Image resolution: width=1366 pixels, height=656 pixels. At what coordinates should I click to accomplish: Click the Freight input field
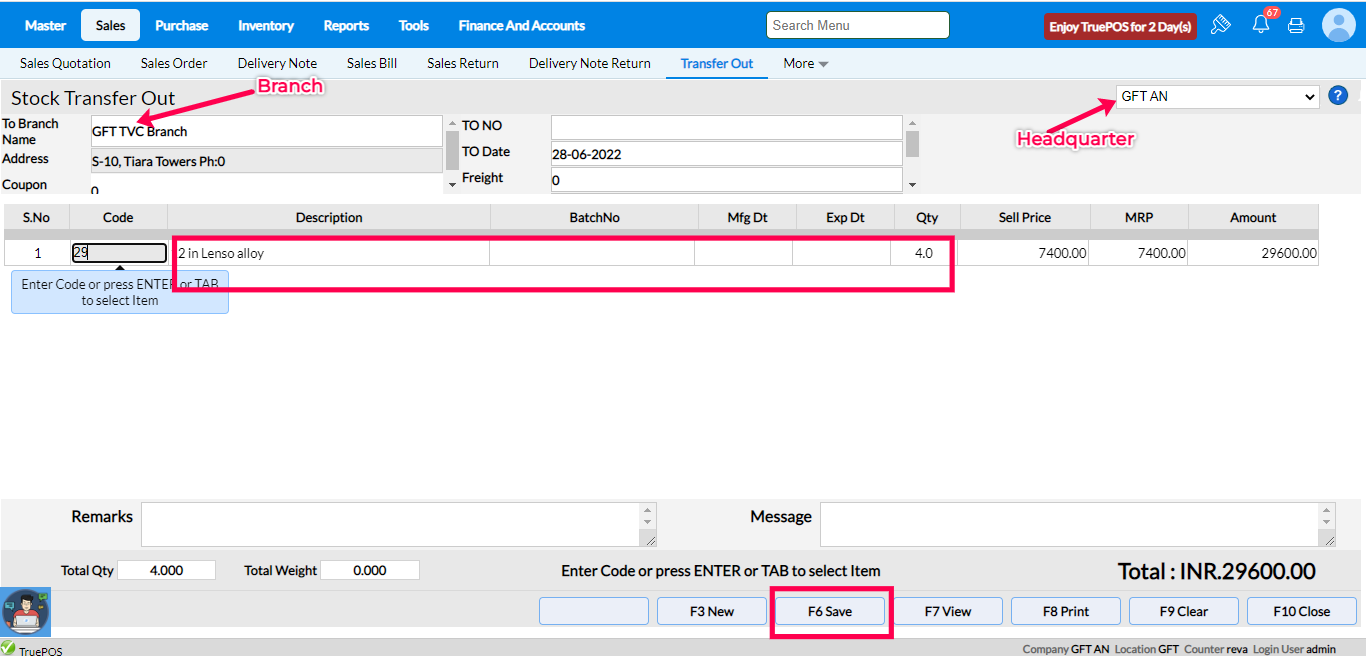pyautogui.click(x=727, y=180)
